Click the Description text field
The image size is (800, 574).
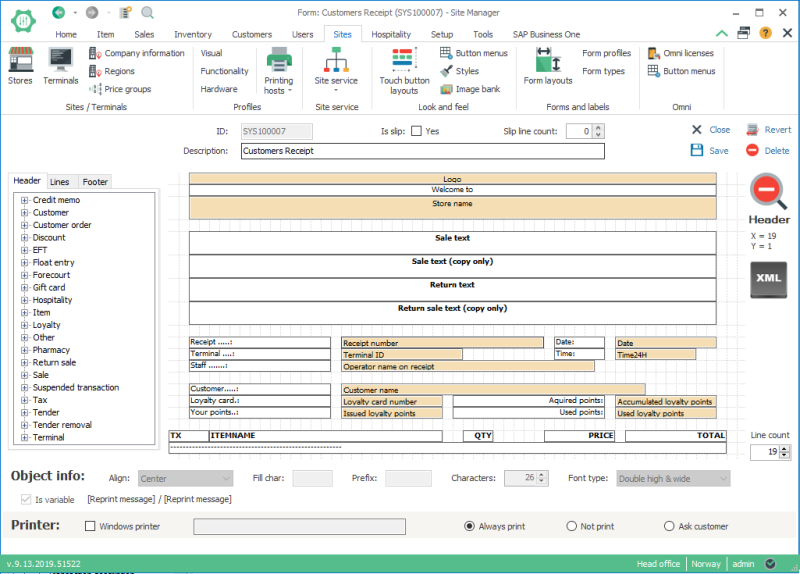[423, 151]
